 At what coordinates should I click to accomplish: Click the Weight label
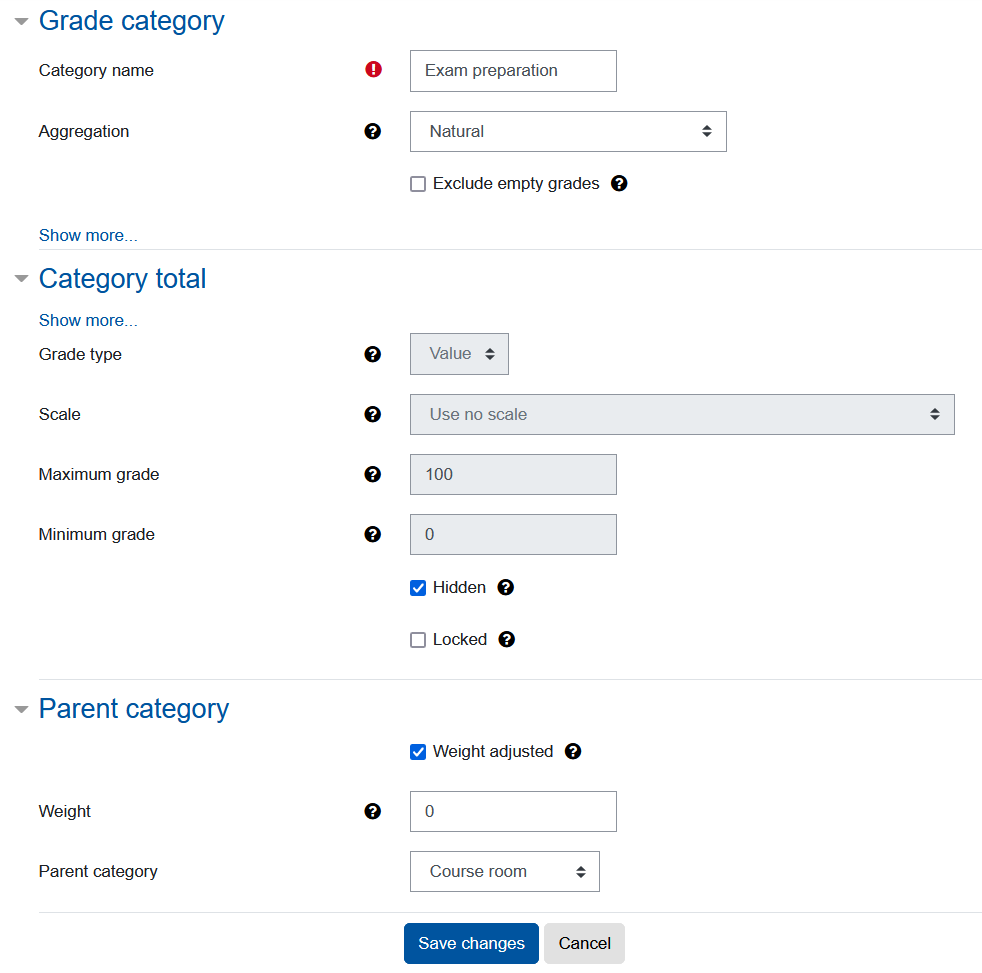tap(65, 811)
